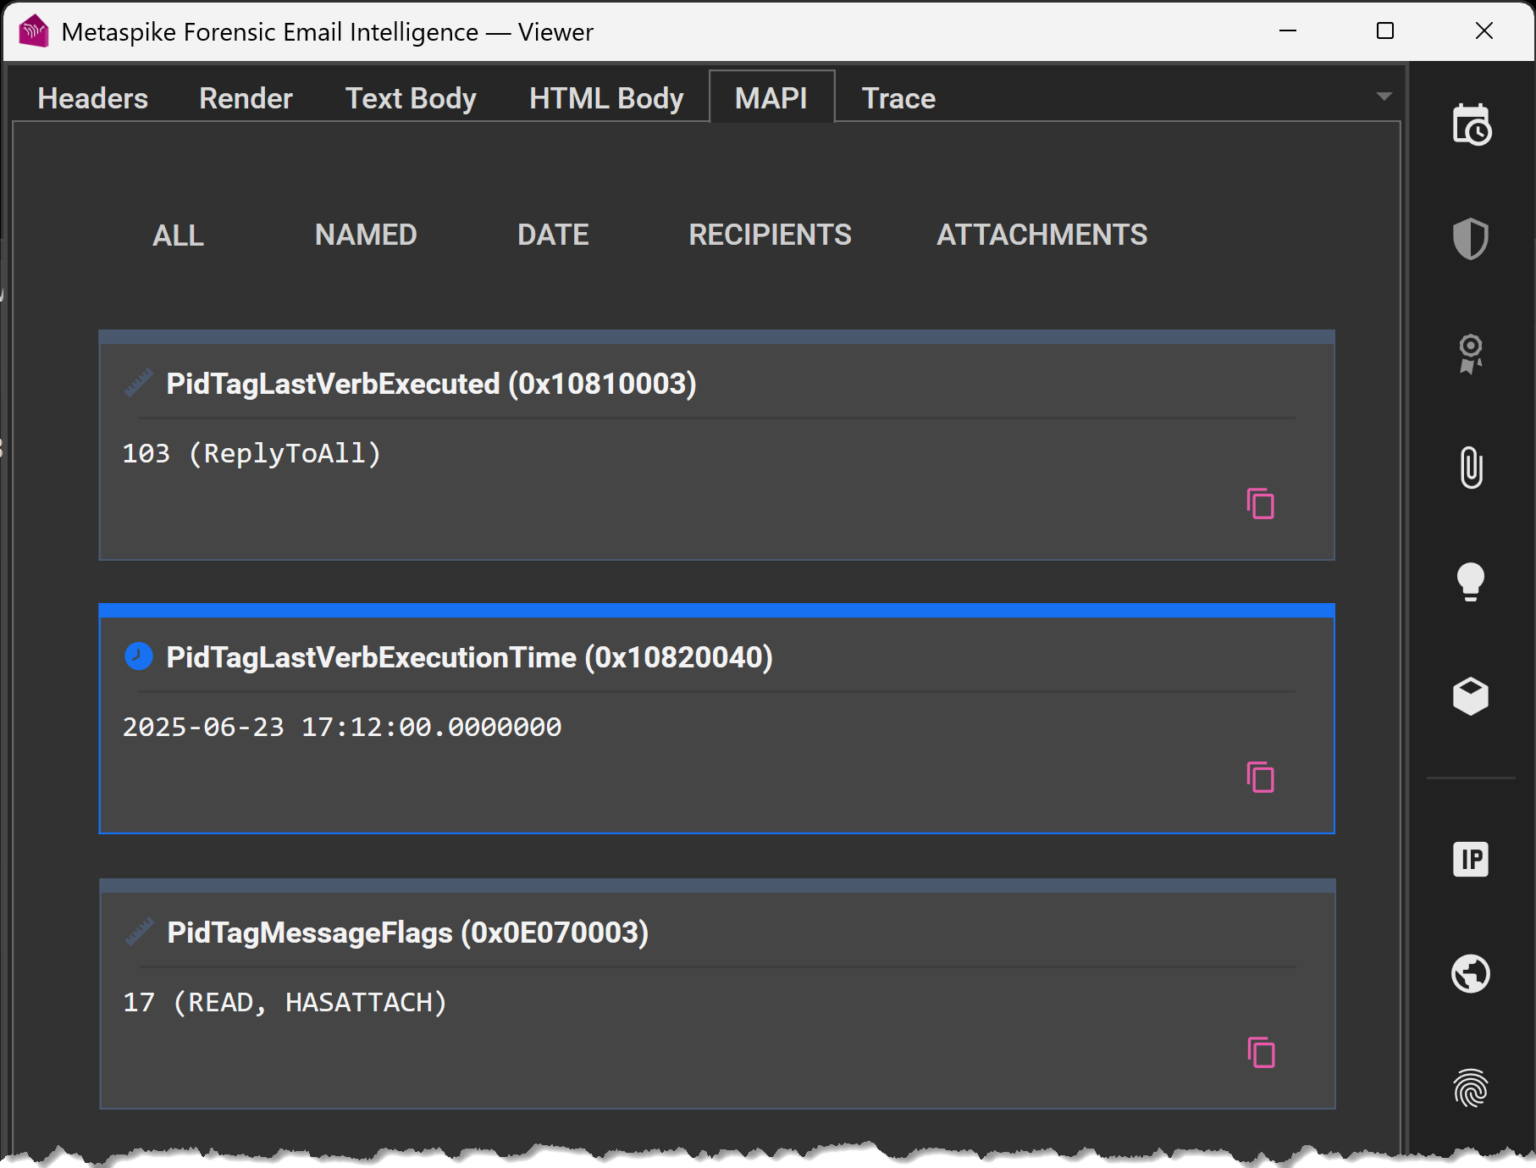This screenshot has height=1168, width=1536.
Task: Expand the tab overflow dropdown arrow
Action: pyautogui.click(x=1384, y=97)
